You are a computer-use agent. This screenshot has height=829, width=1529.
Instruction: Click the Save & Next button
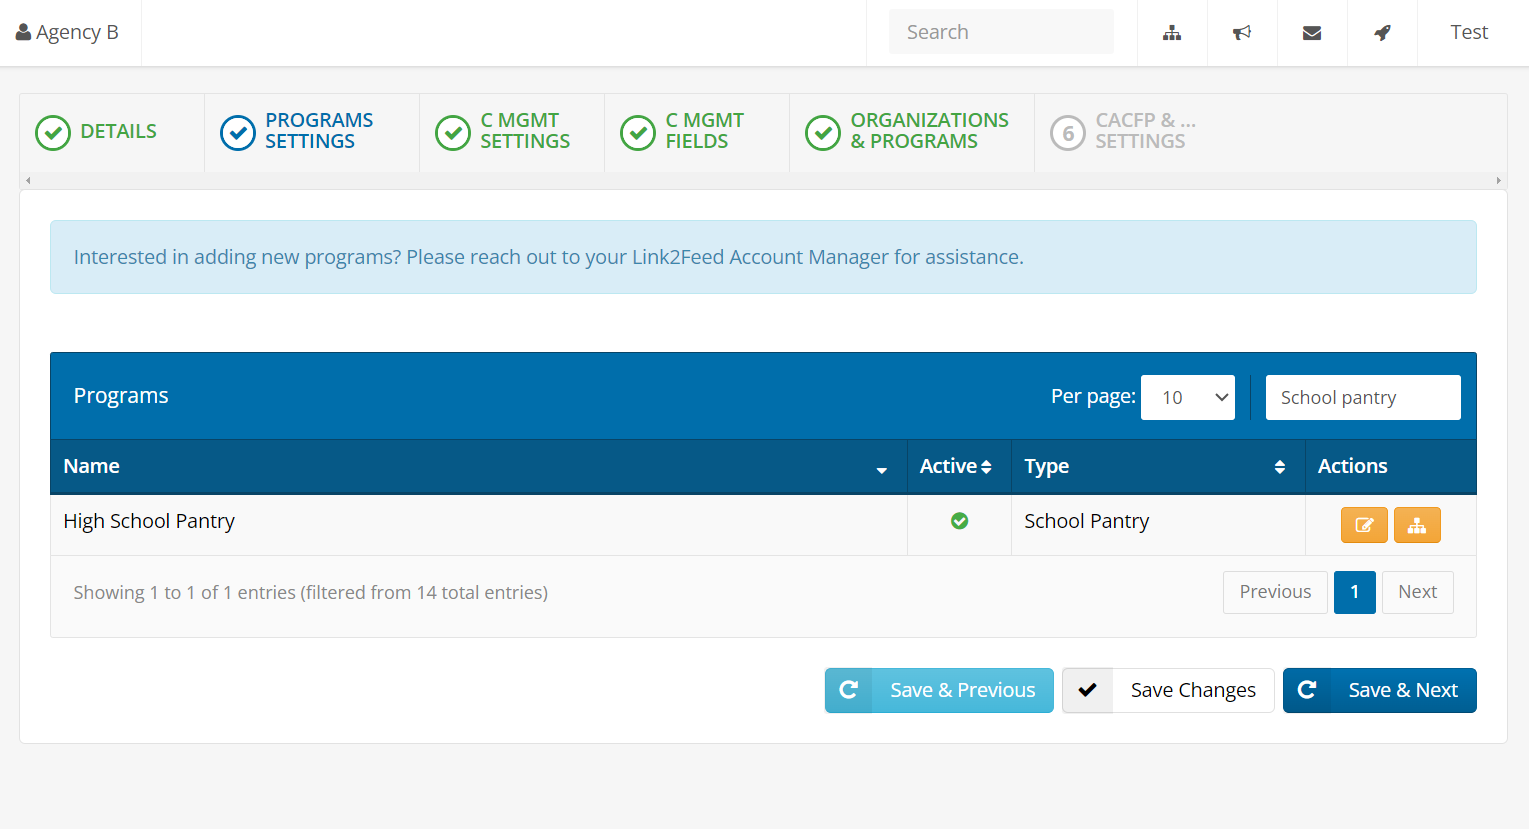(1379, 690)
